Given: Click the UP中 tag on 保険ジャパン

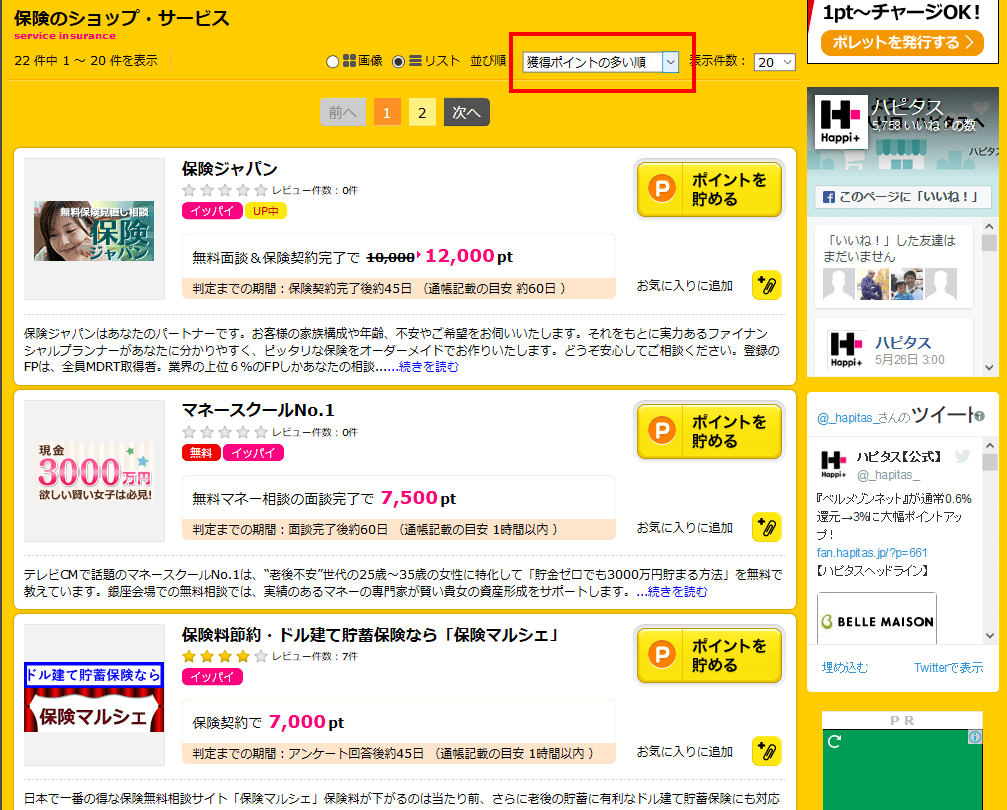Looking at the screenshot, I should [266, 211].
